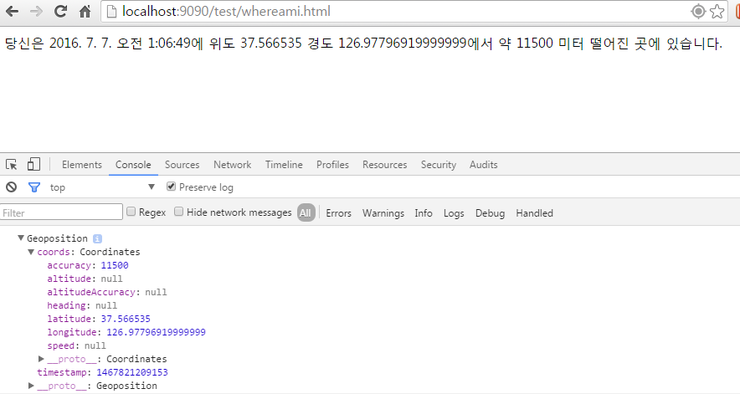Filter console by Warnings

(x=383, y=213)
